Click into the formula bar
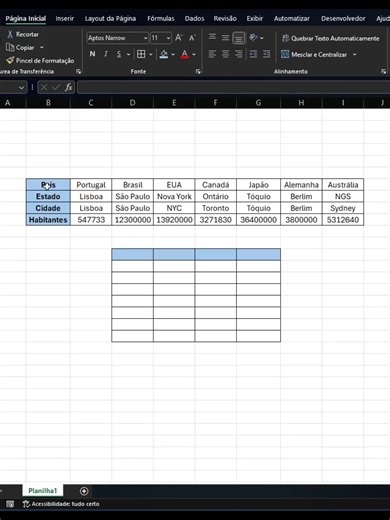This screenshot has height=520, width=390. 233,88
